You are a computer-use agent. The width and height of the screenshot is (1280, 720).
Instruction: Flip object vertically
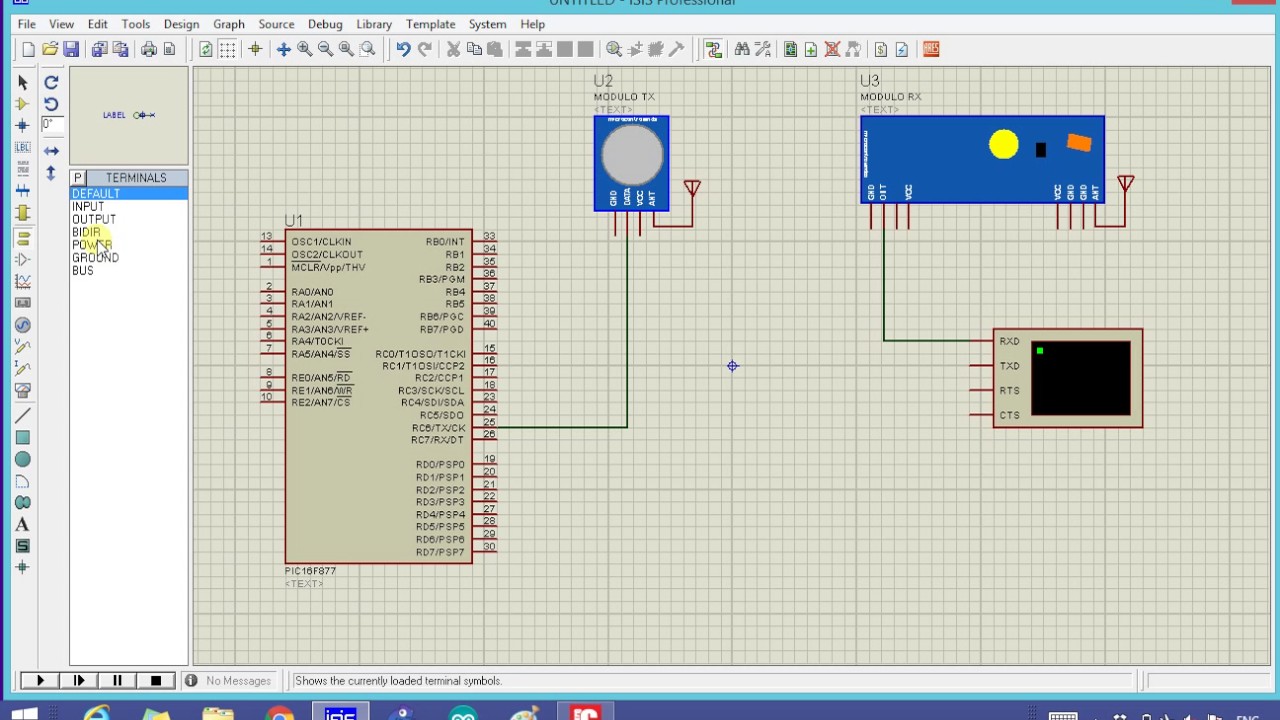click(51, 173)
